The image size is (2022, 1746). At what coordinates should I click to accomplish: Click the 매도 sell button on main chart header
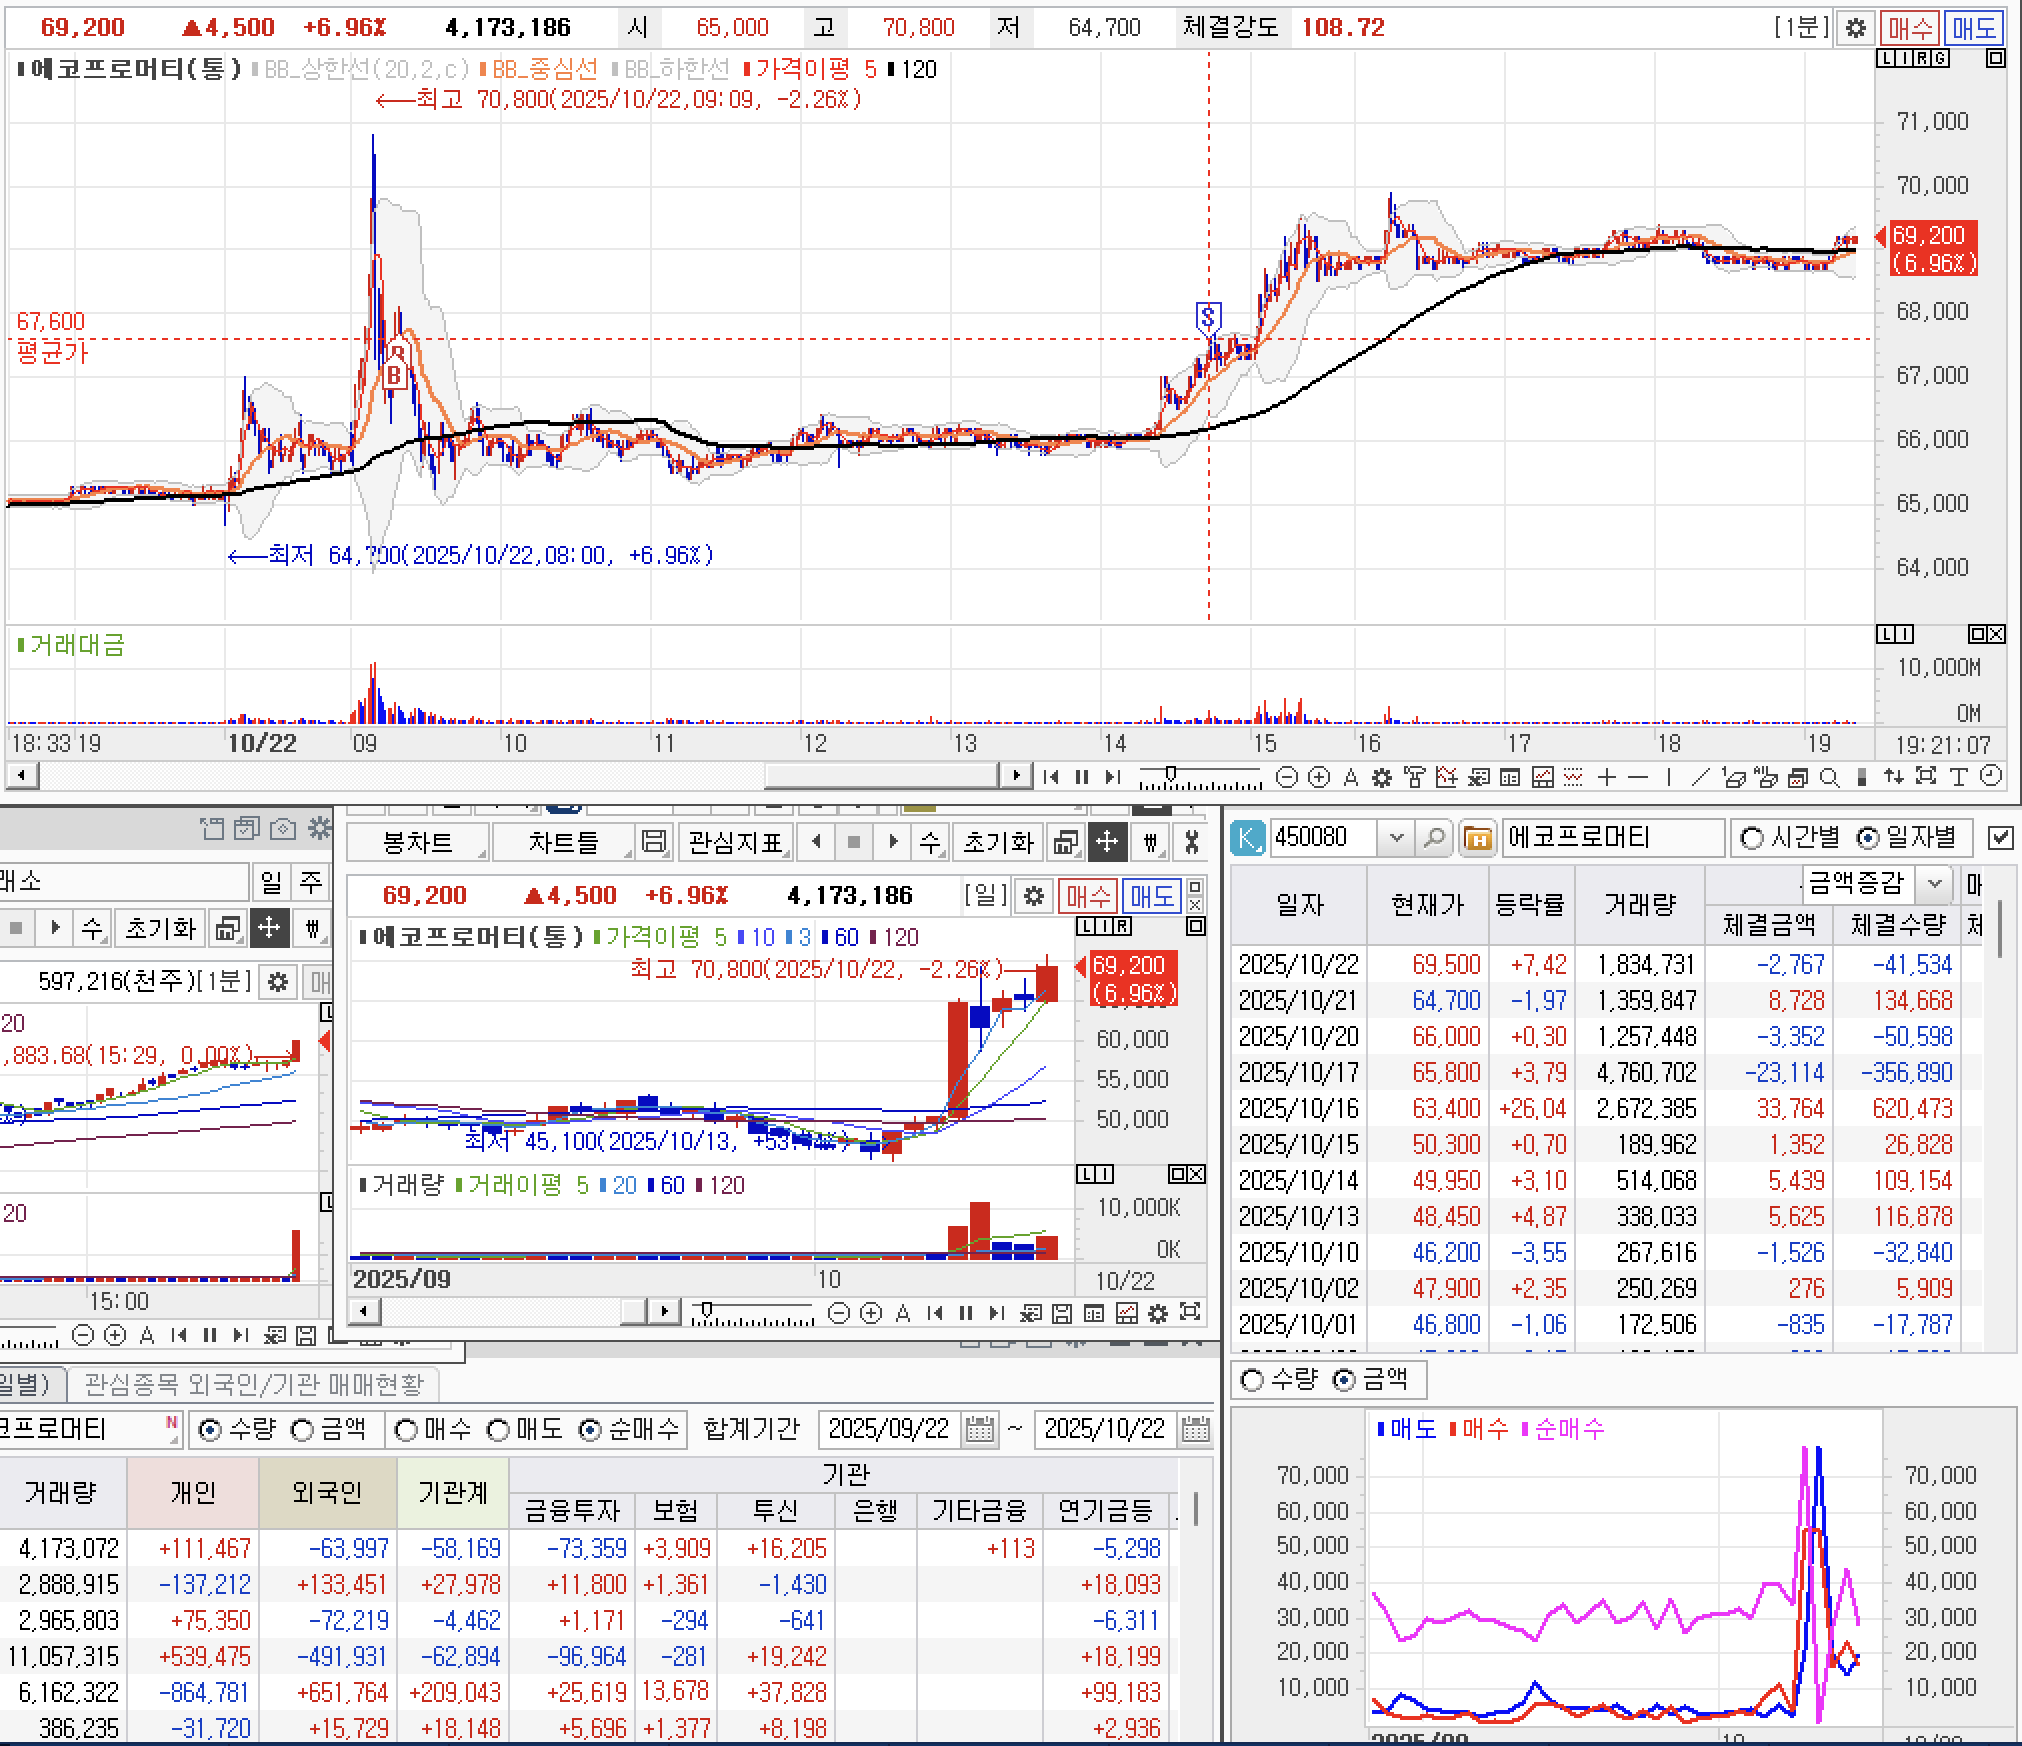[x=1973, y=28]
